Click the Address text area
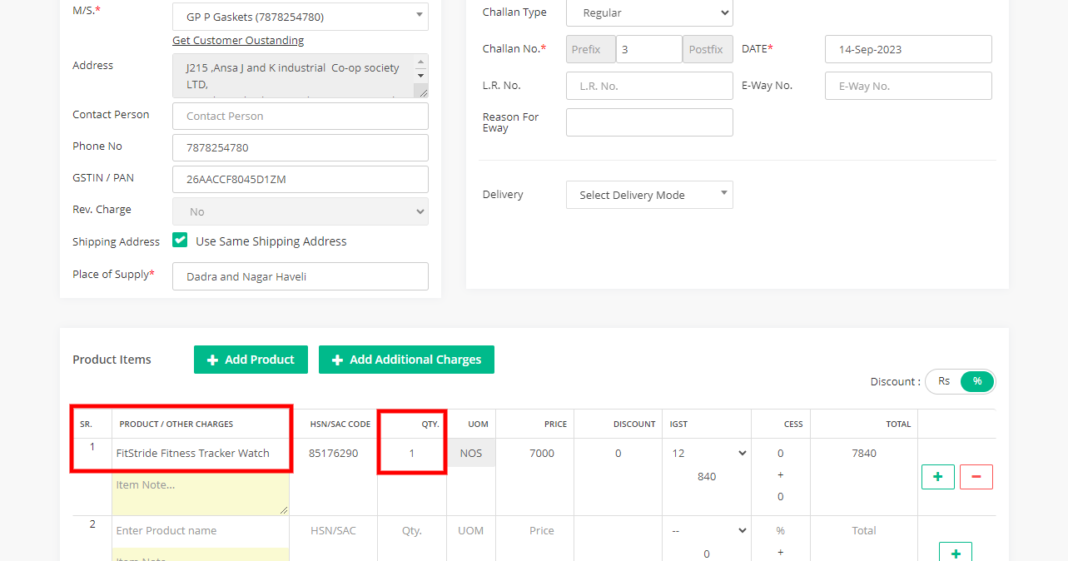Image resolution: width=1068 pixels, height=561 pixels. coord(300,76)
